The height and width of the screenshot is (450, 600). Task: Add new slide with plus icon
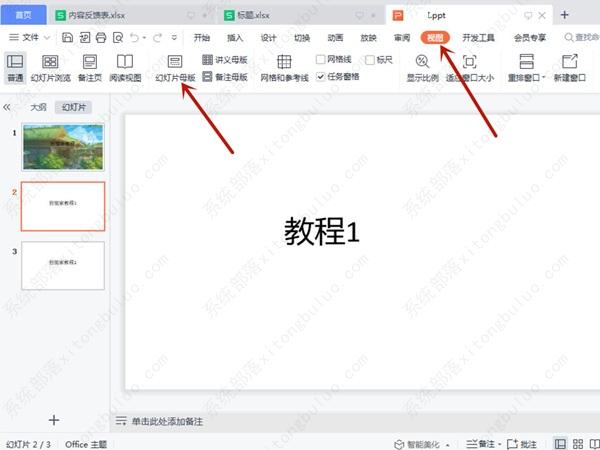click(x=54, y=420)
